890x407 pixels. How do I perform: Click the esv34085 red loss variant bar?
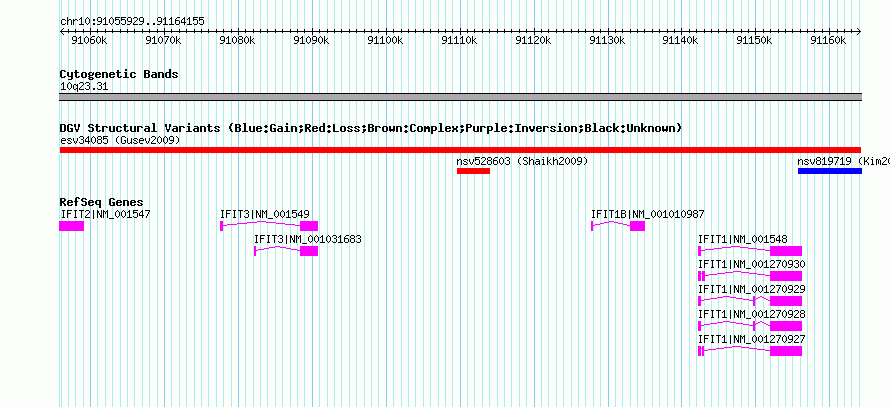click(460, 150)
